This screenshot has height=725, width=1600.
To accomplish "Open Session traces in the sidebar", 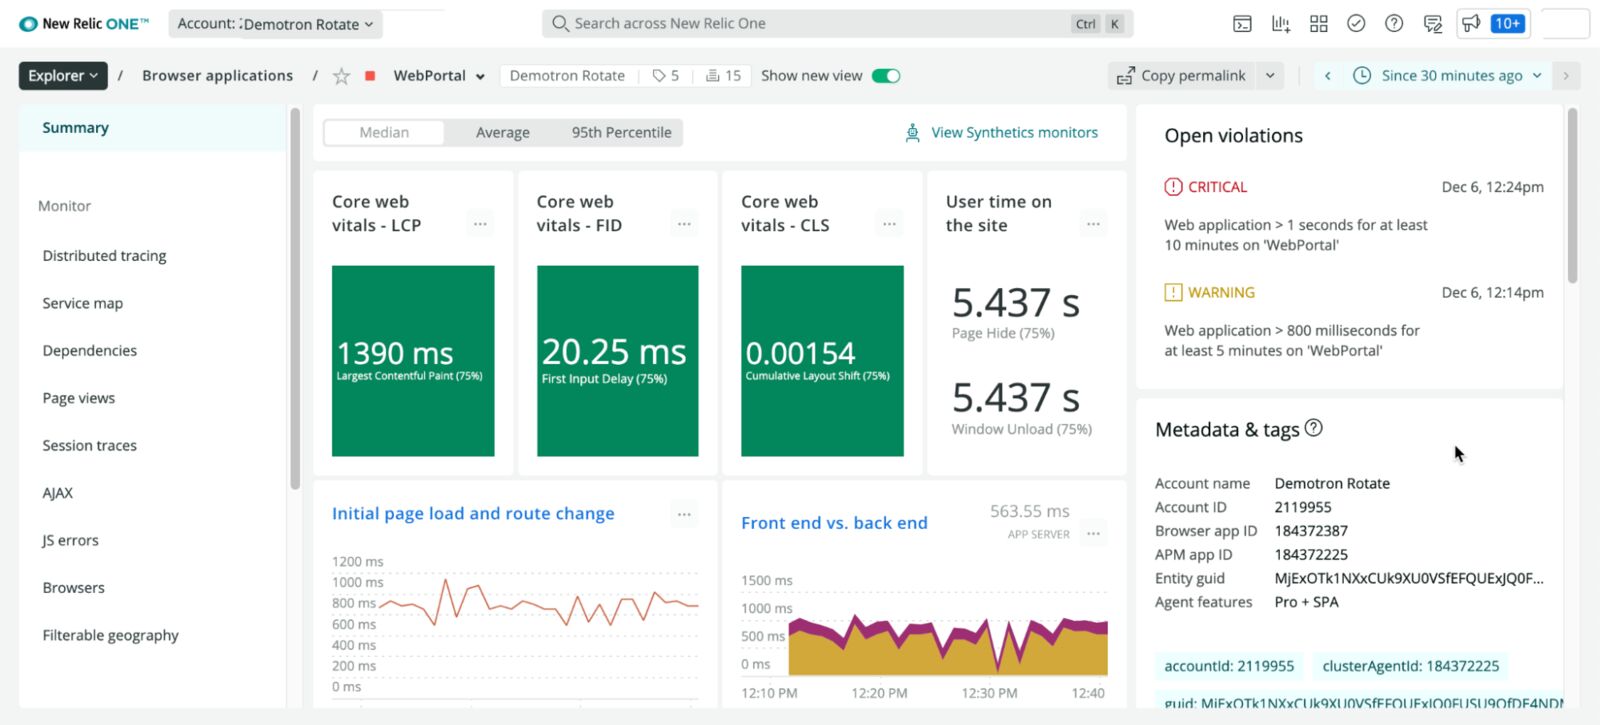I will point(89,446).
